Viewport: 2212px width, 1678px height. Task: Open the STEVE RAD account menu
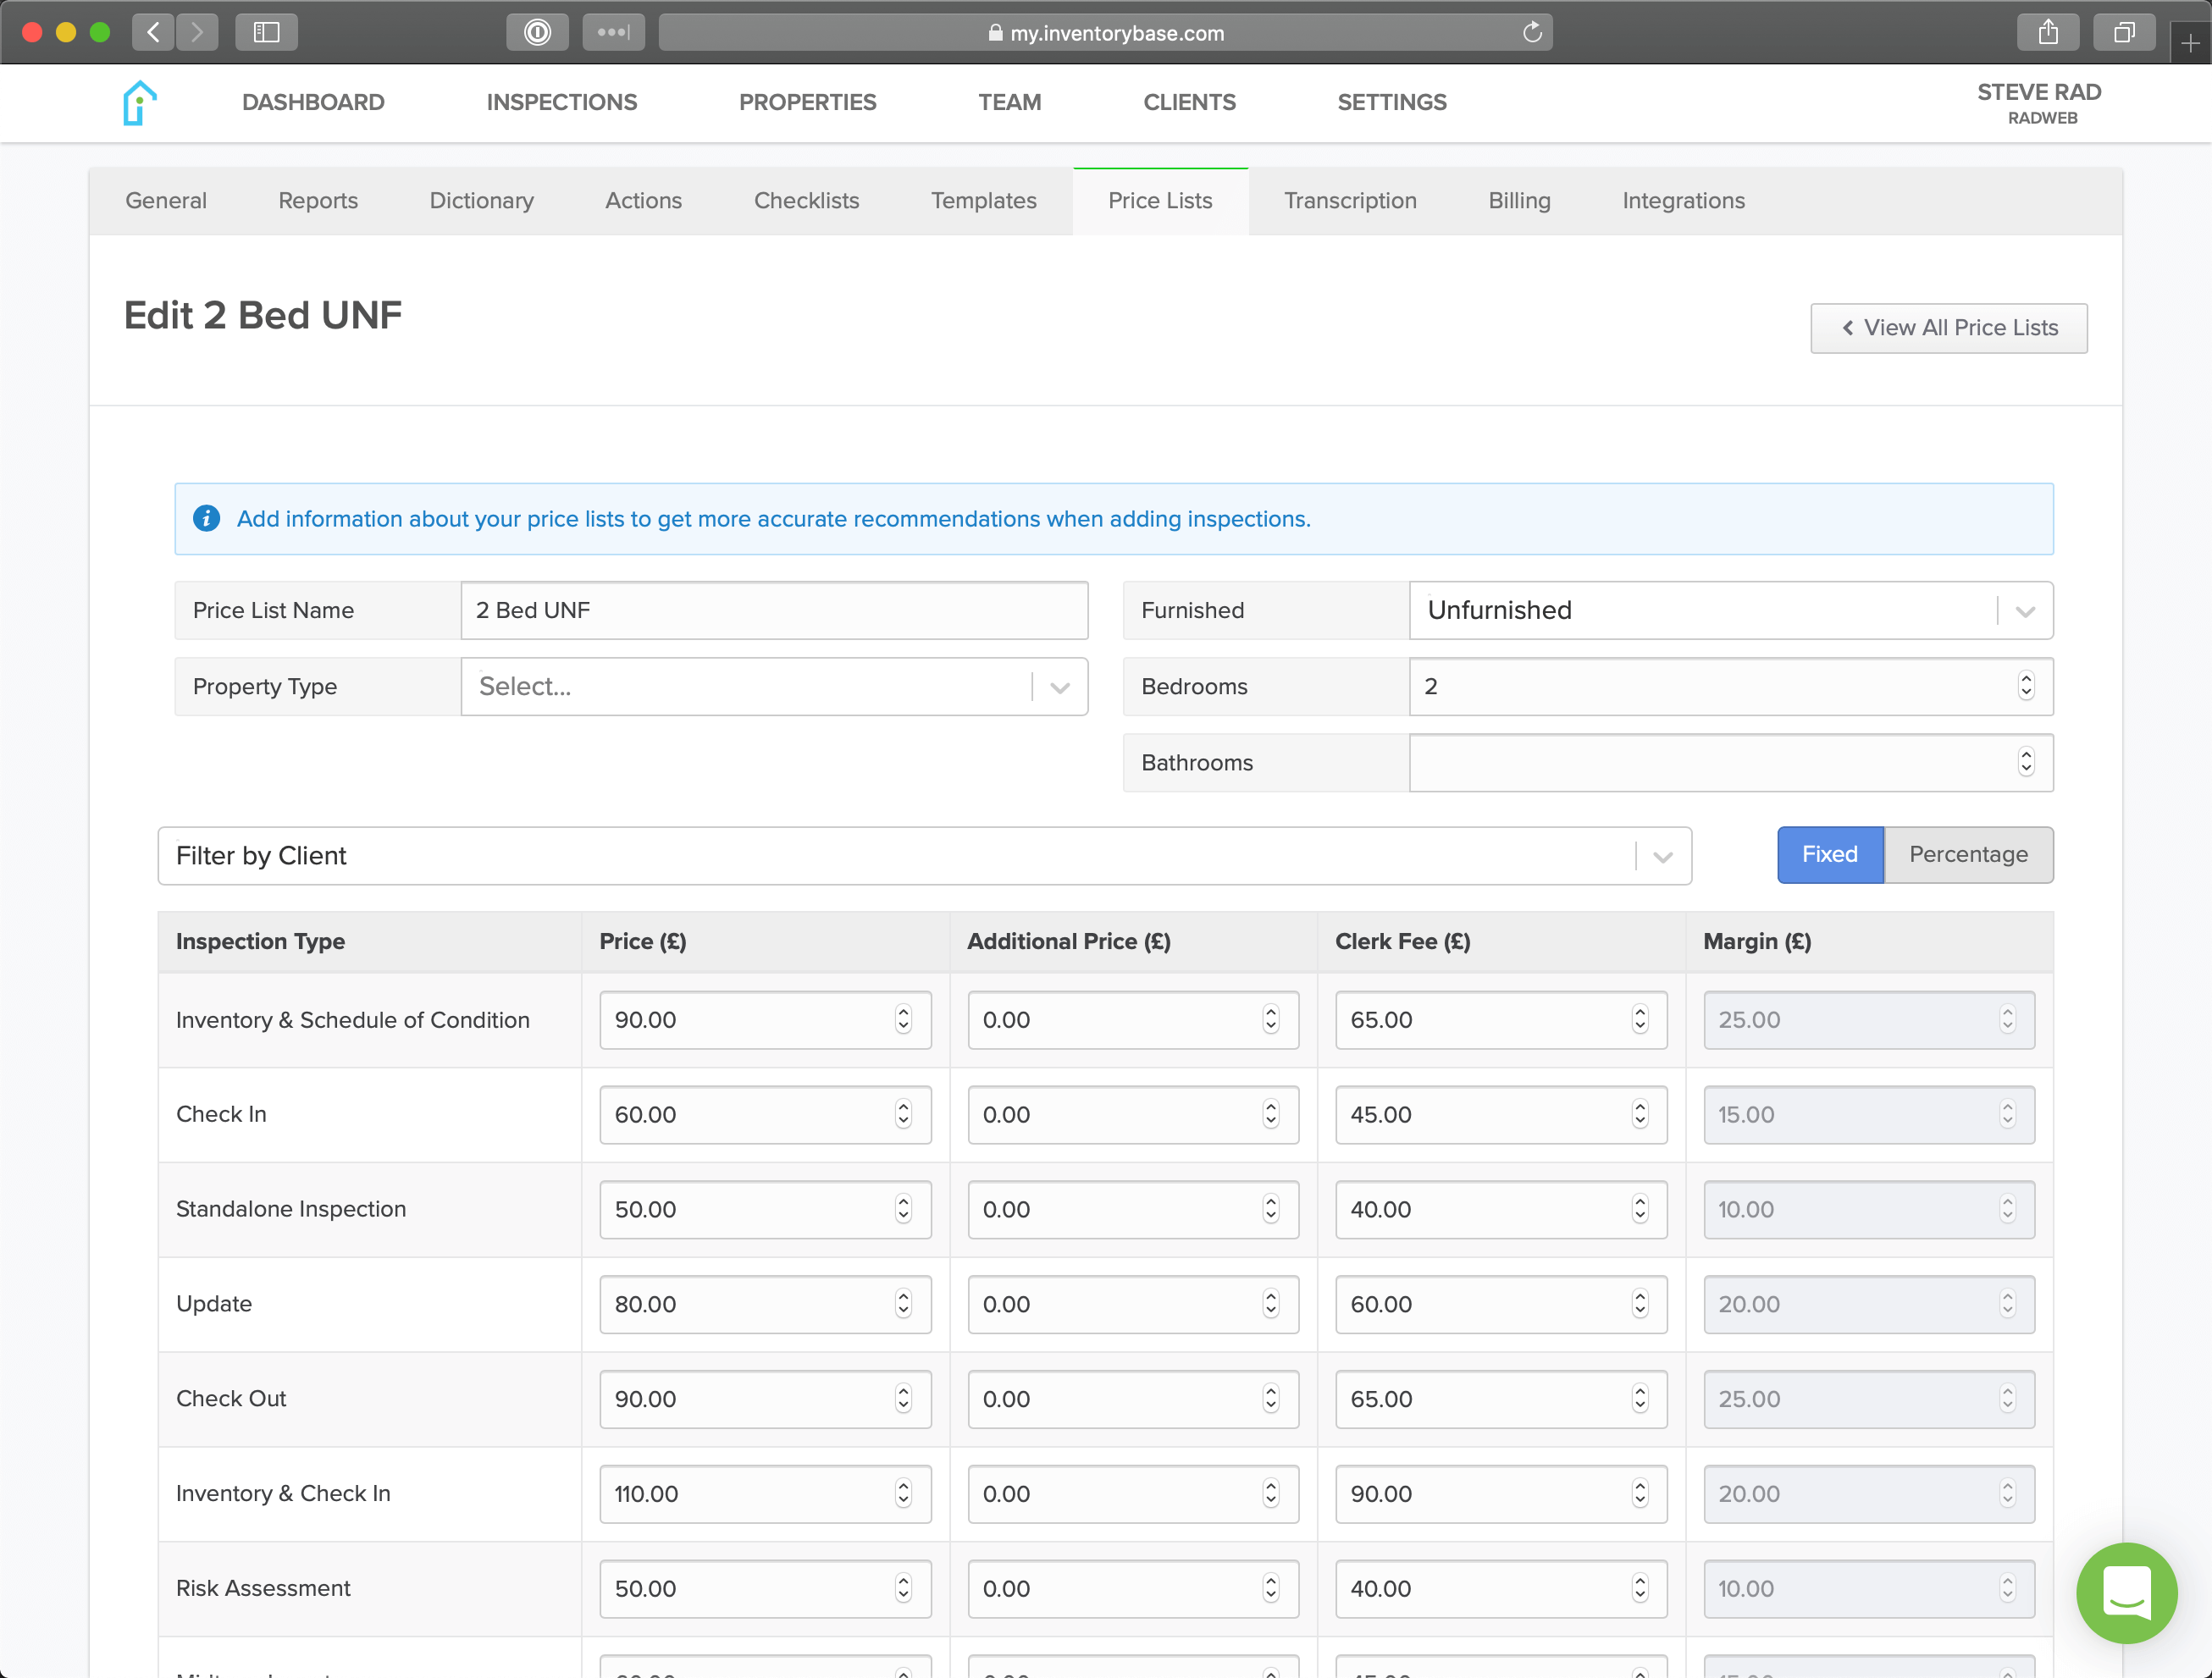pos(2039,103)
